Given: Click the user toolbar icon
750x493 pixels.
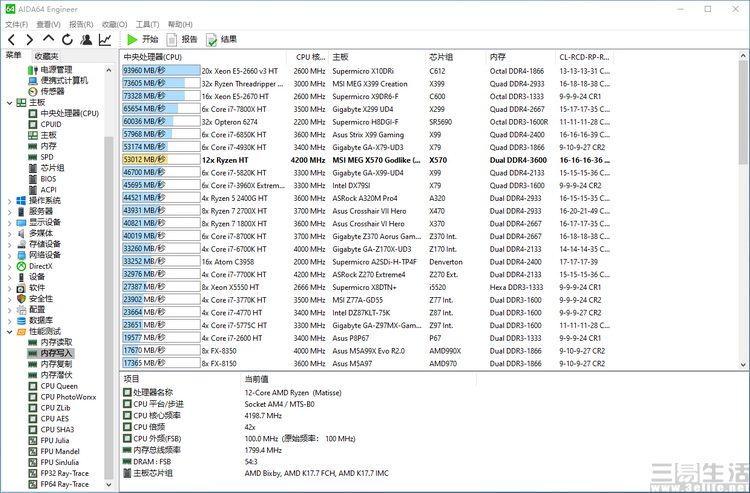Looking at the screenshot, I should [86, 40].
